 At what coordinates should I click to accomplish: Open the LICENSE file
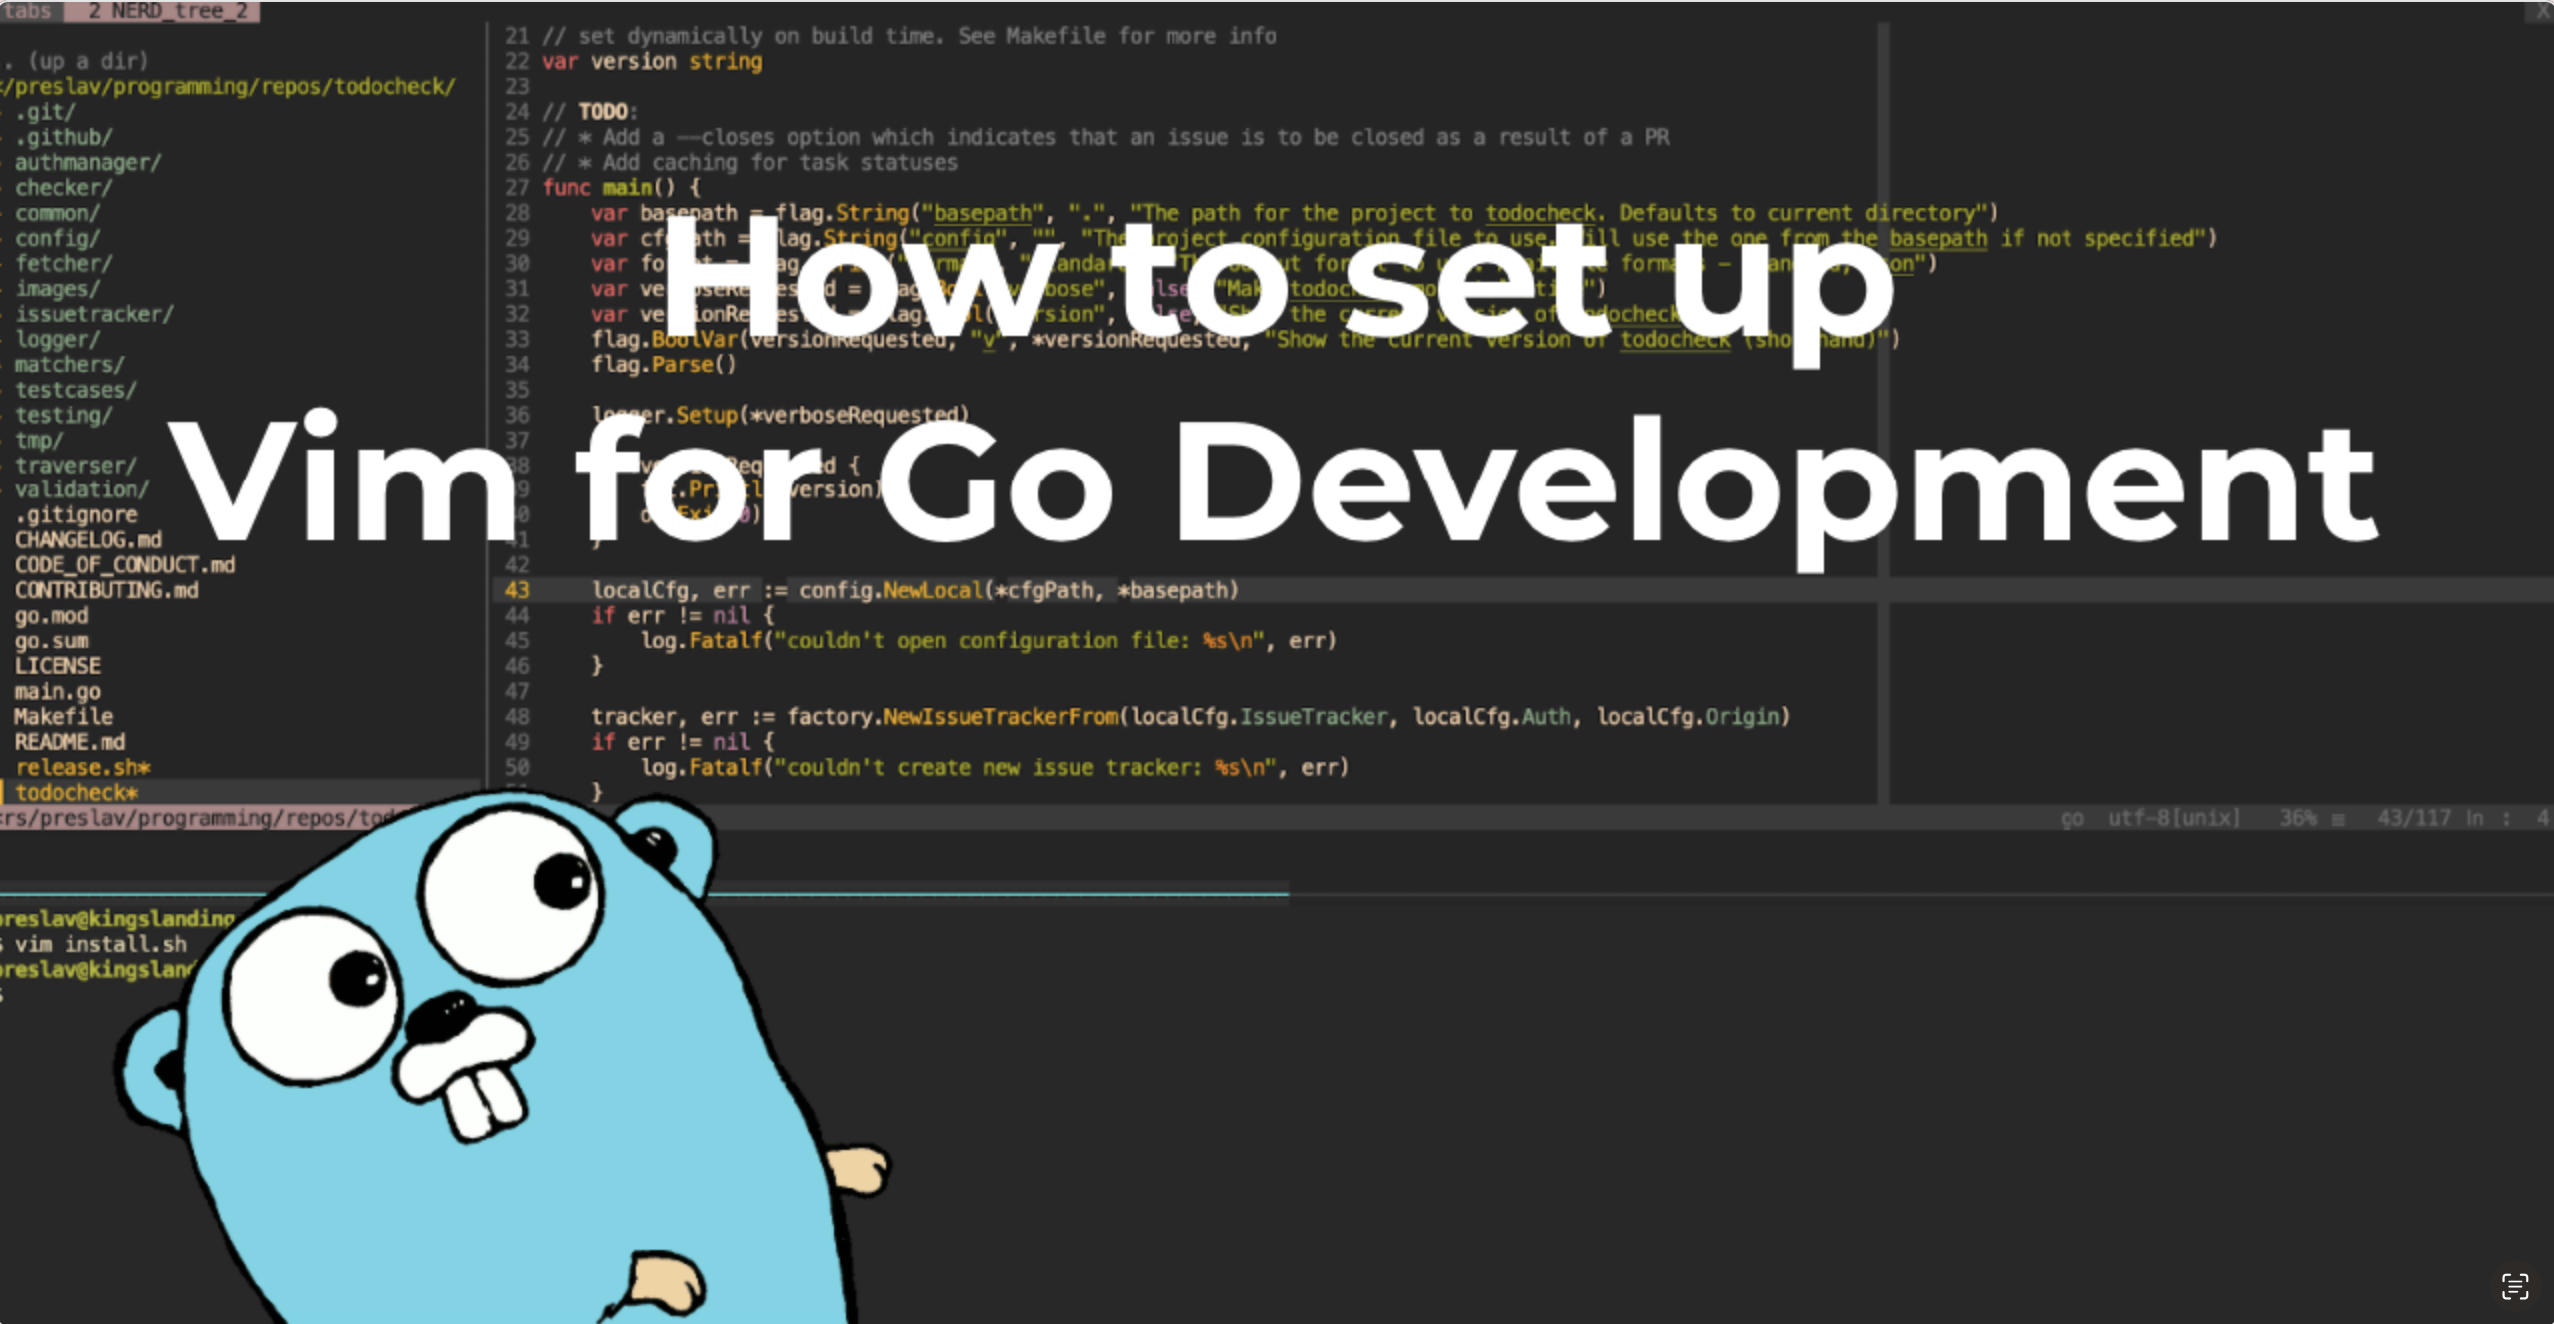57,666
